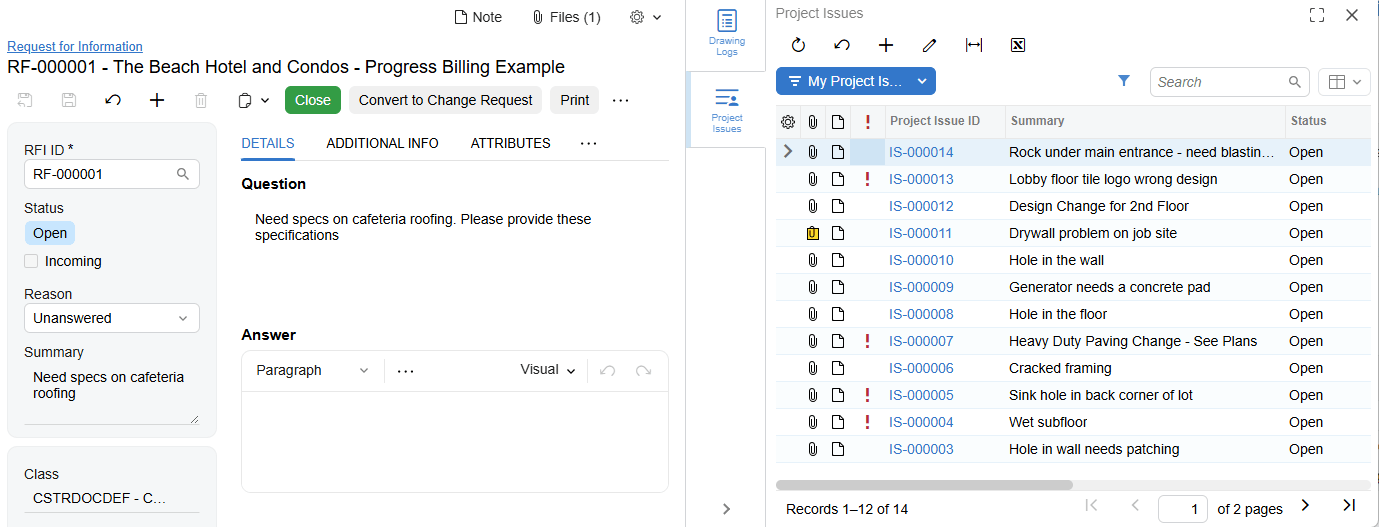Screen dimensions: 1379x527
Task: Refresh the Project Issues list
Action: click(x=798, y=45)
